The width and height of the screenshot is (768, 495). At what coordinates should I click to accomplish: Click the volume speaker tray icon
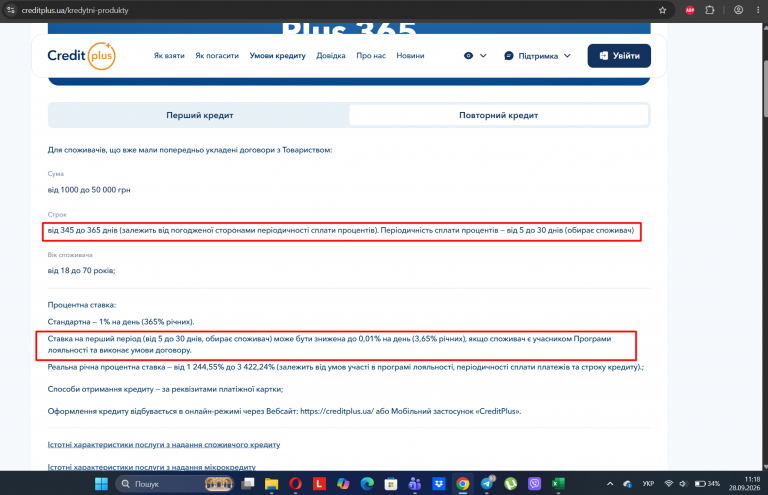[683, 484]
